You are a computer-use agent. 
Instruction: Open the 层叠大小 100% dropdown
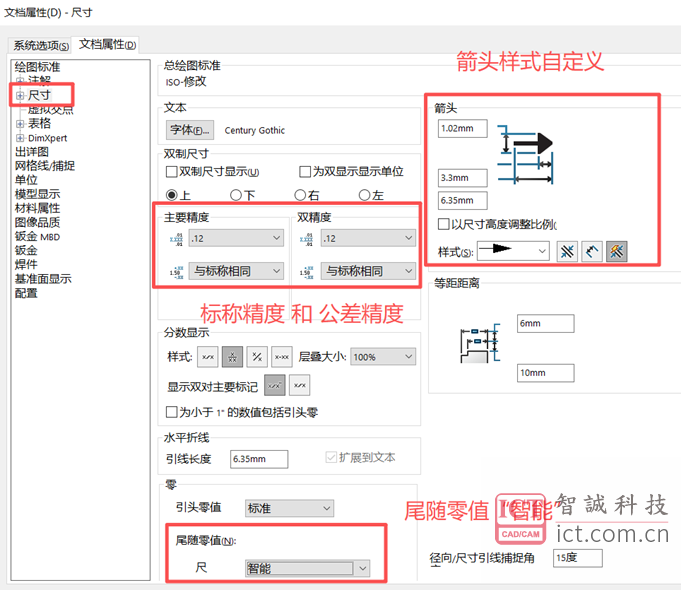coord(383,357)
